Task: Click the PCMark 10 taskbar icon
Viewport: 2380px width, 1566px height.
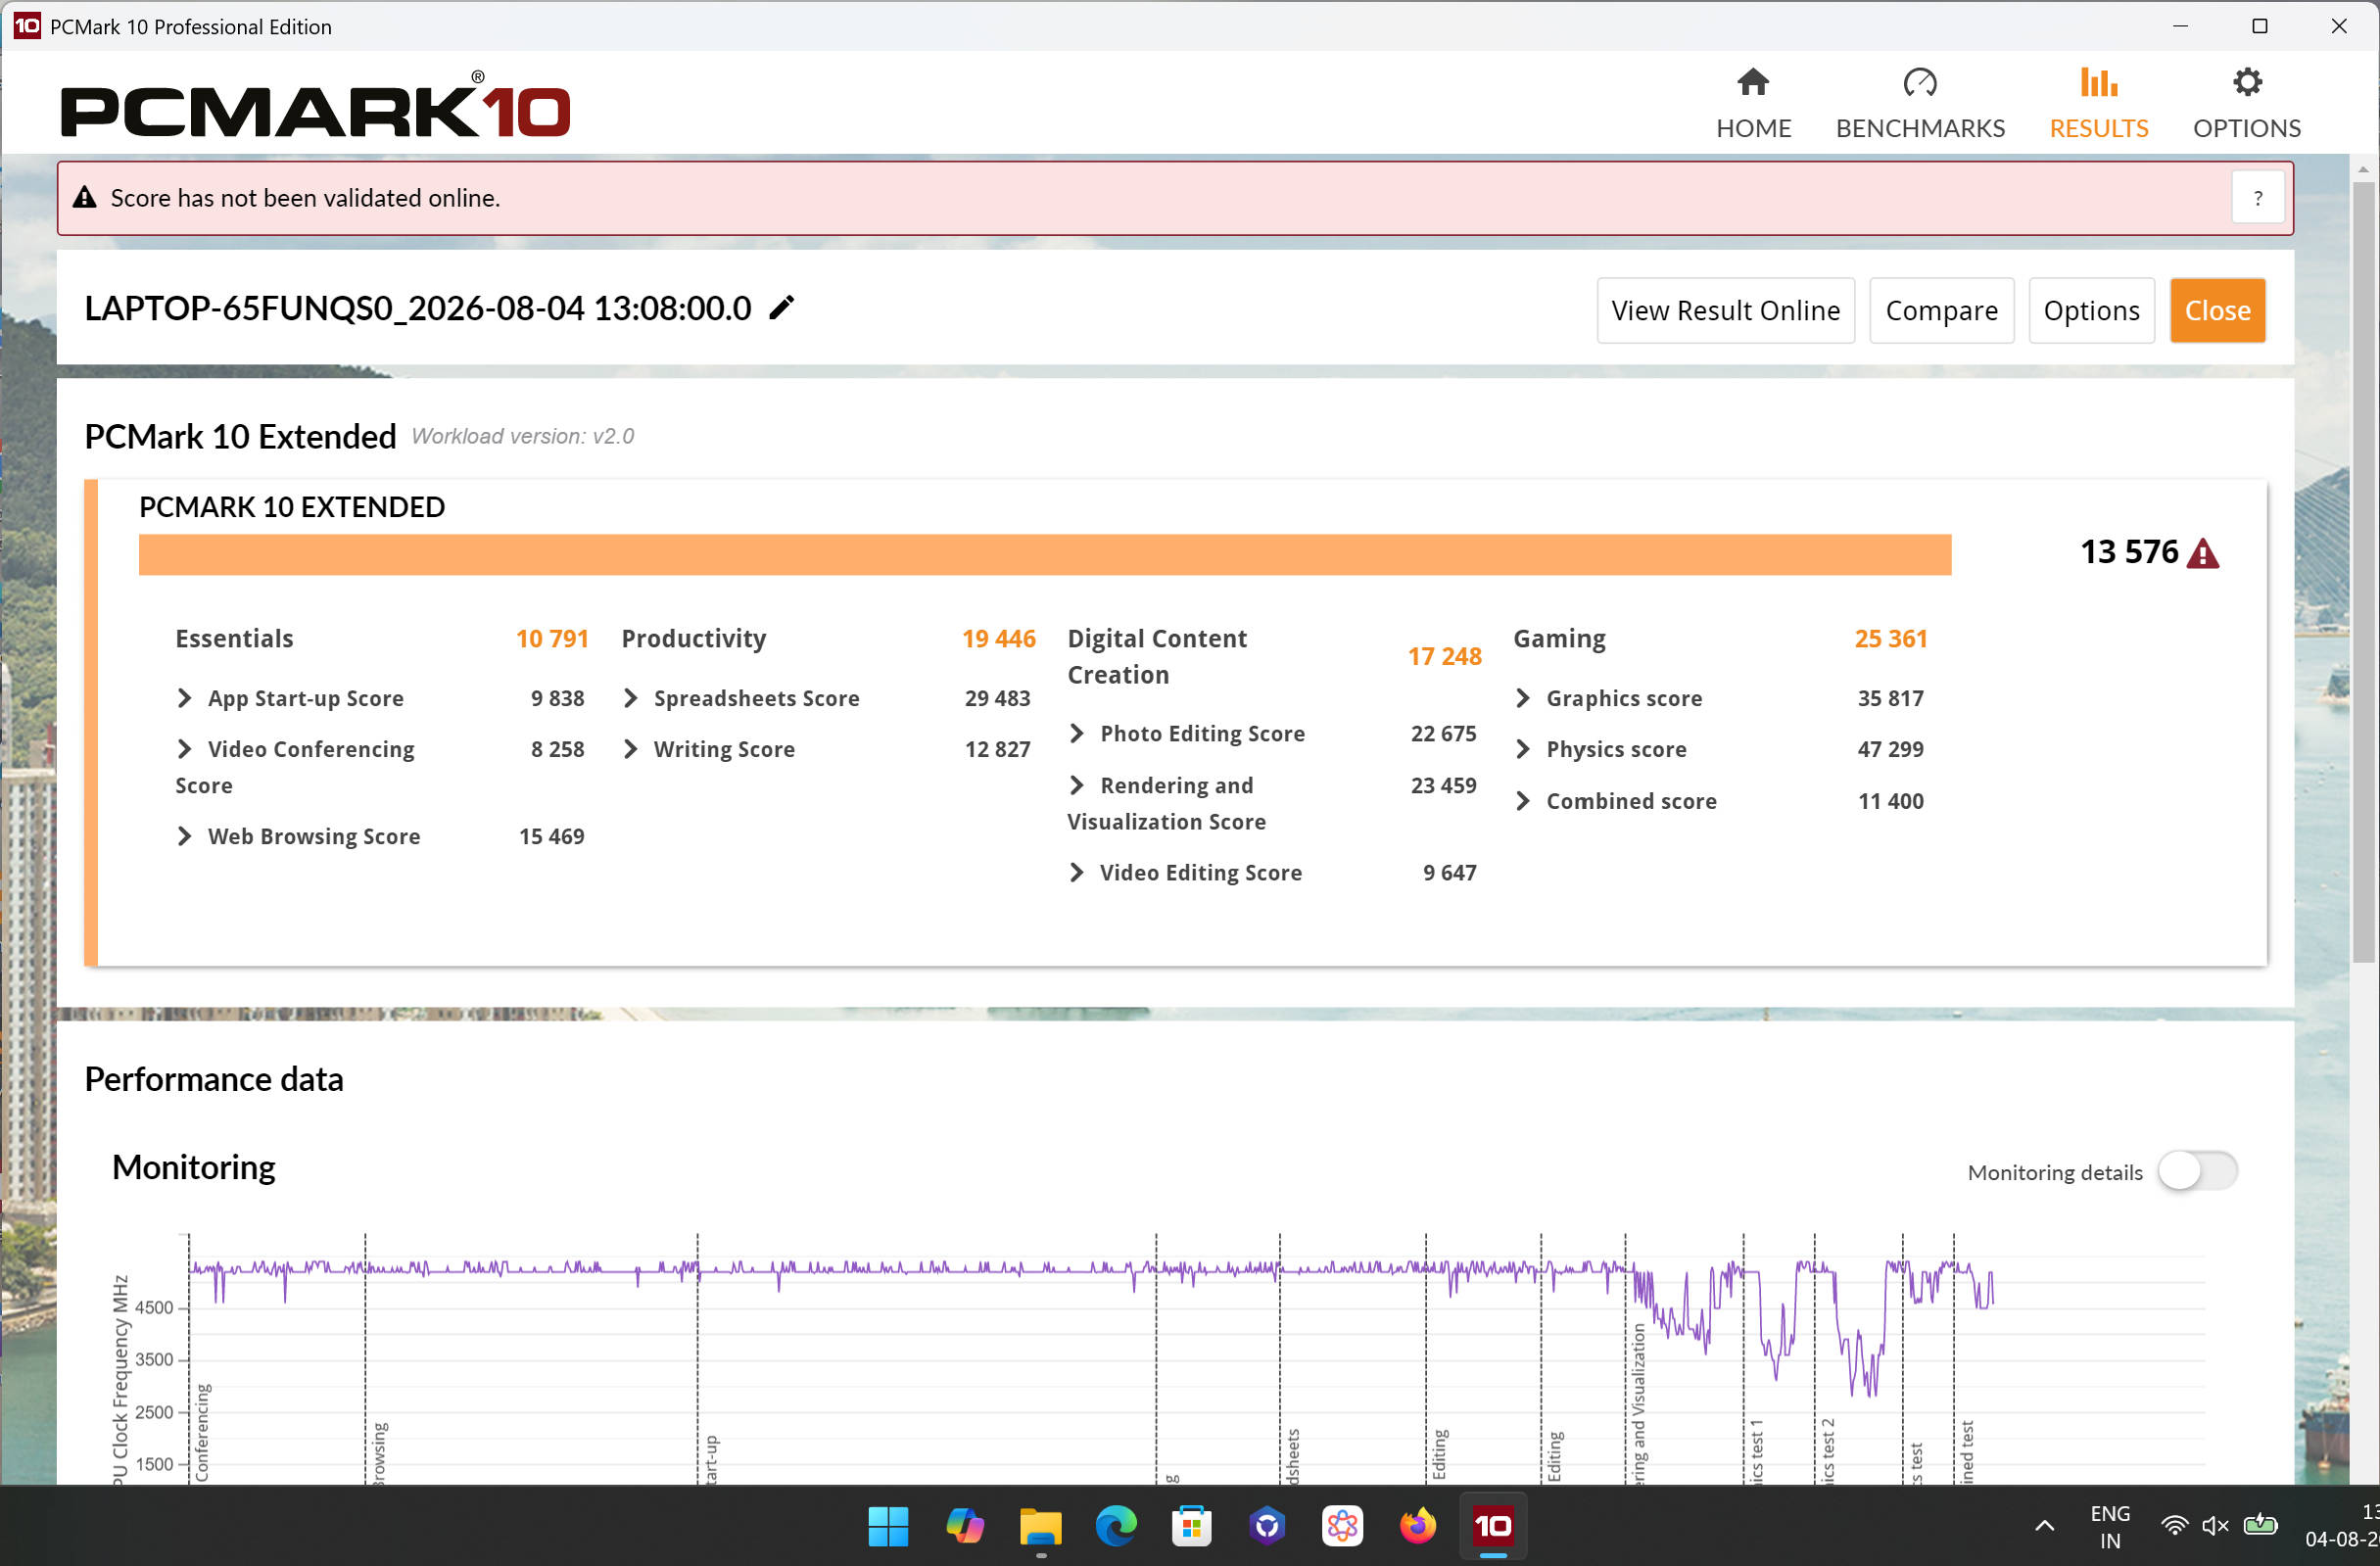Action: click(x=1493, y=1526)
